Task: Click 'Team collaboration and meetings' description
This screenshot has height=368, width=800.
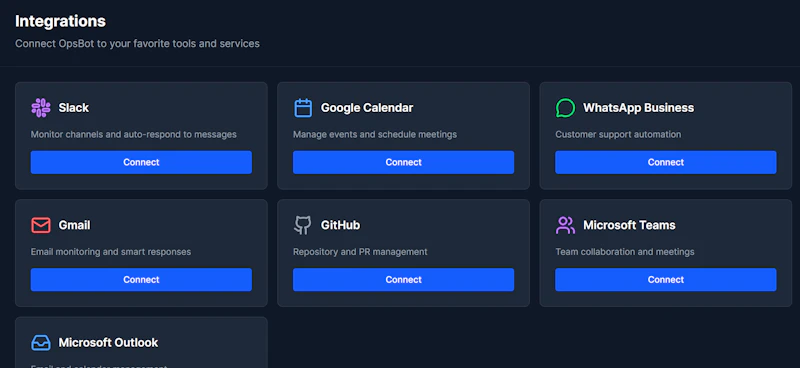Action: point(624,252)
